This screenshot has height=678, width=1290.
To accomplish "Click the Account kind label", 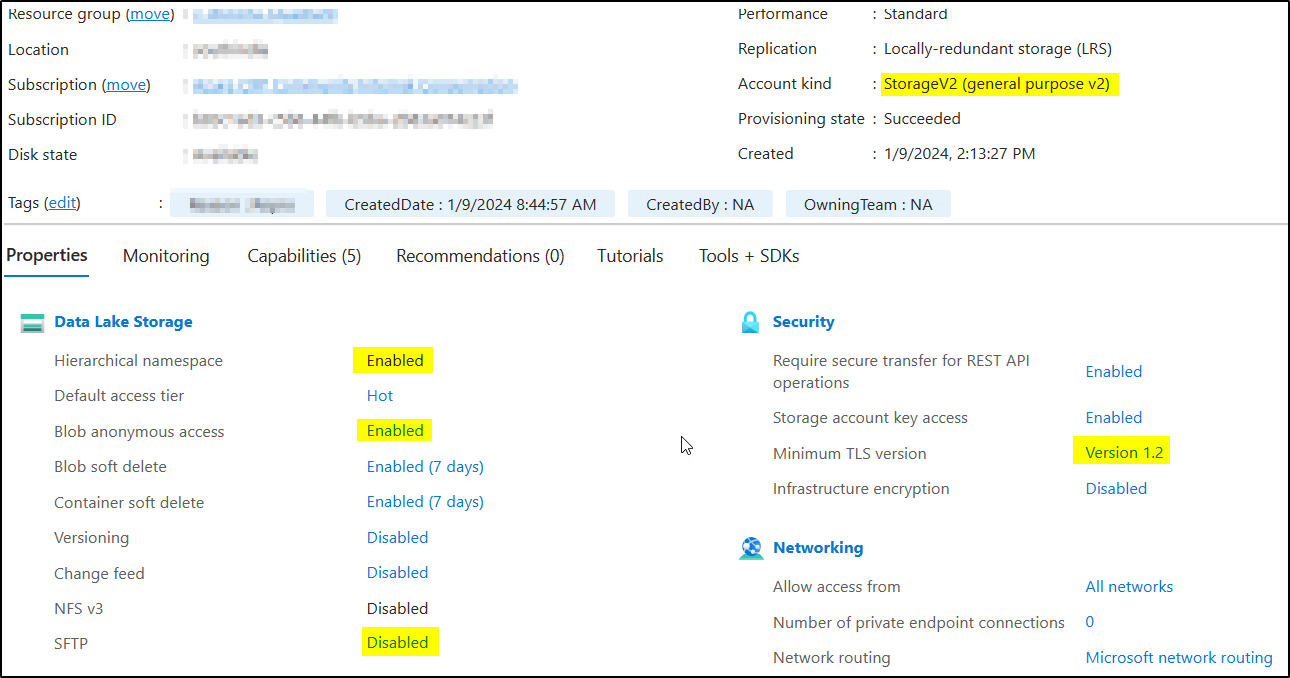I will click(x=785, y=84).
